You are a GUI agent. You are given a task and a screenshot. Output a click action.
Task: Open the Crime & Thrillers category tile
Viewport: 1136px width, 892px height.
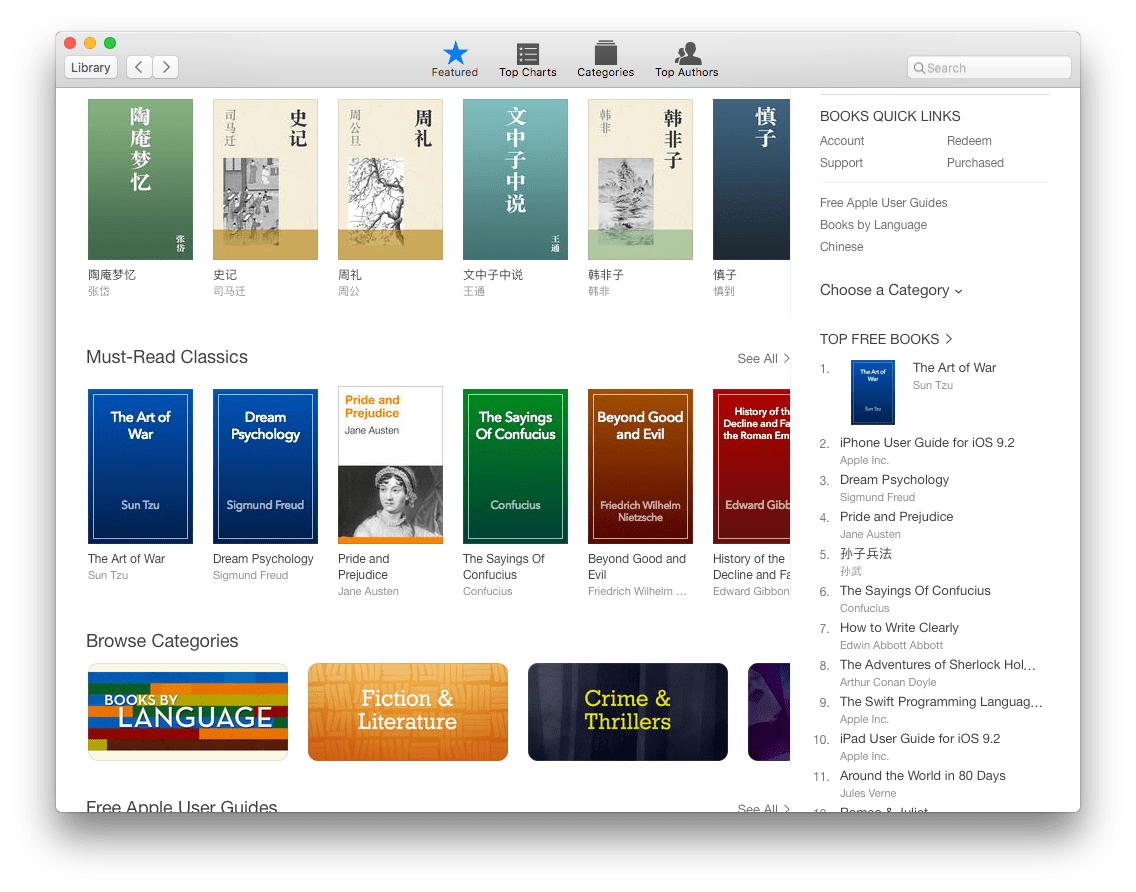627,712
